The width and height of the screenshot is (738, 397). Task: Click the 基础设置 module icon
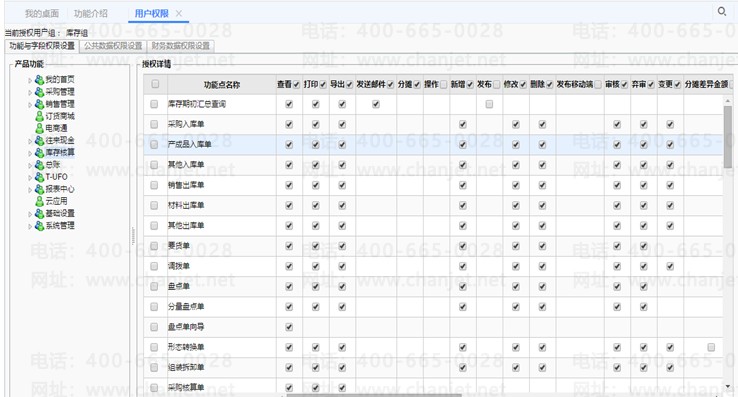pyautogui.click(x=40, y=214)
